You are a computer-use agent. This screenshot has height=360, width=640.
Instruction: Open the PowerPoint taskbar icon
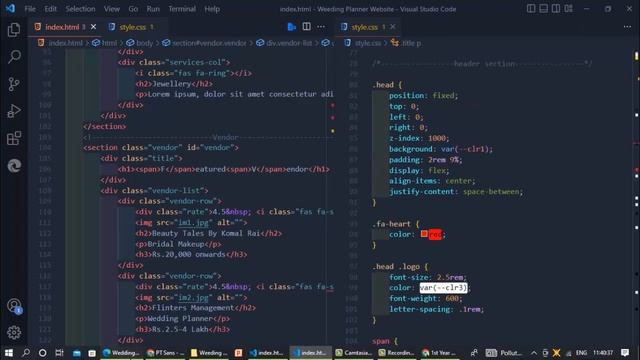(238, 353)
